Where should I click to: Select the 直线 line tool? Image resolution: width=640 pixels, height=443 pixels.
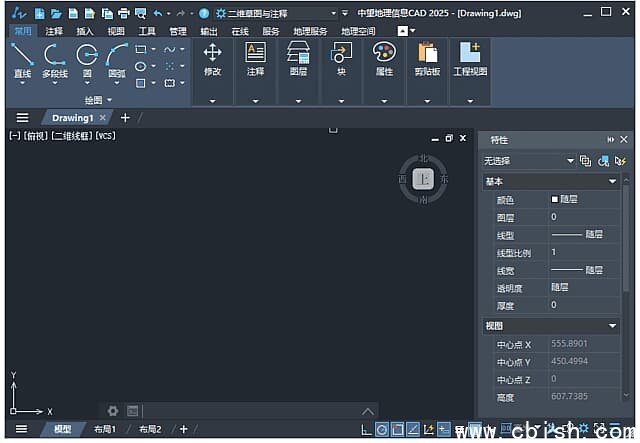pos(22,60)
